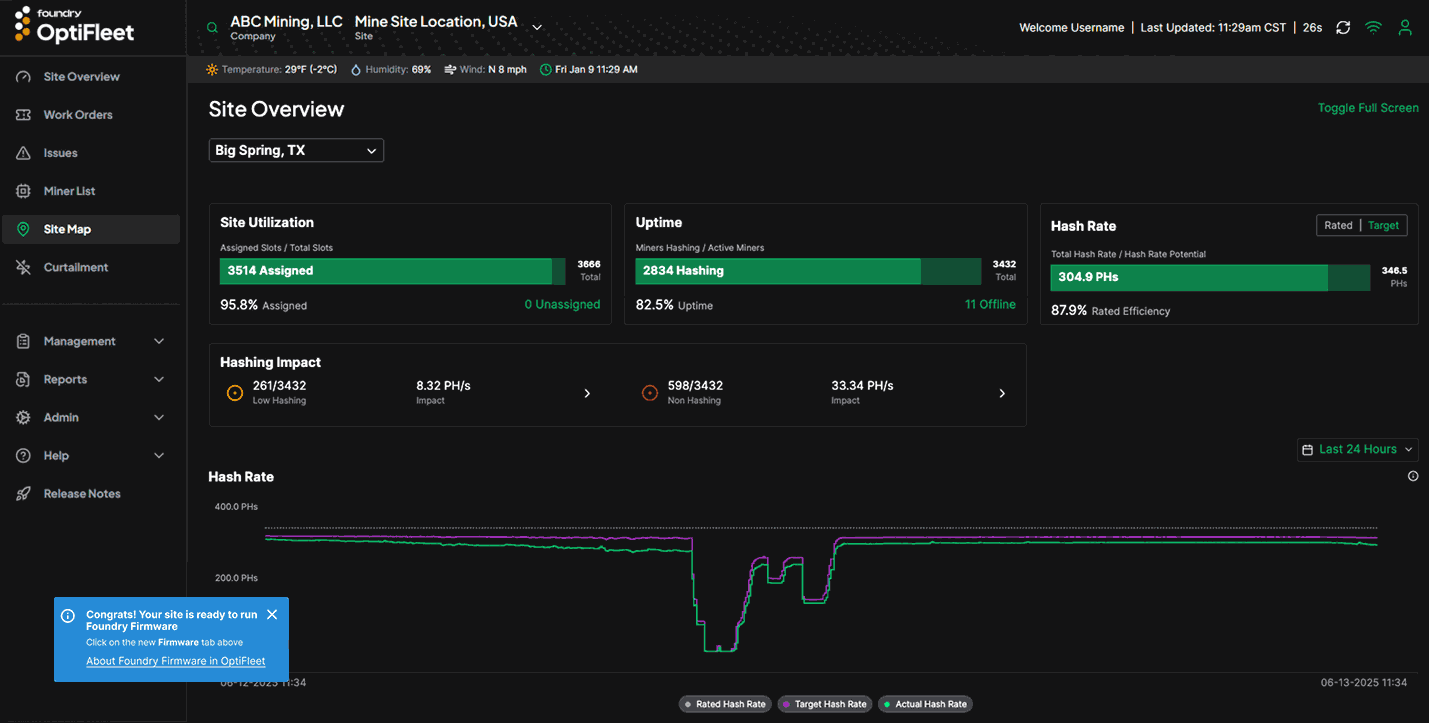Click the refresh icon in the header
The image size is (1429, 723).
tap(1343, 27)
